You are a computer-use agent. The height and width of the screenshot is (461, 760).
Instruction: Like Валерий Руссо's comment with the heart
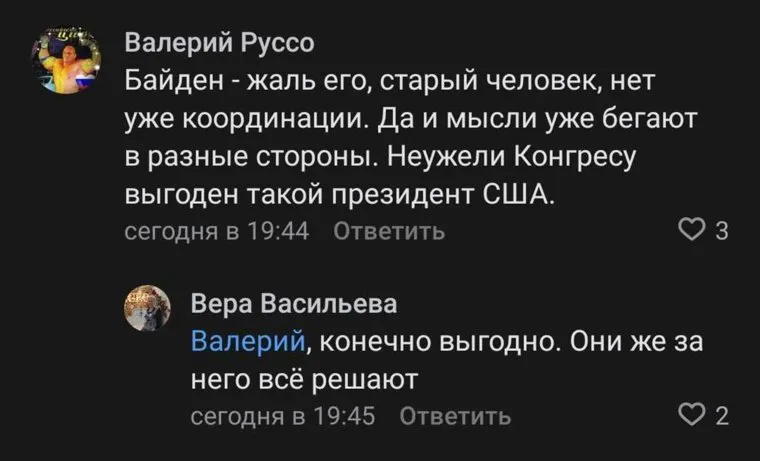[690, 232]
